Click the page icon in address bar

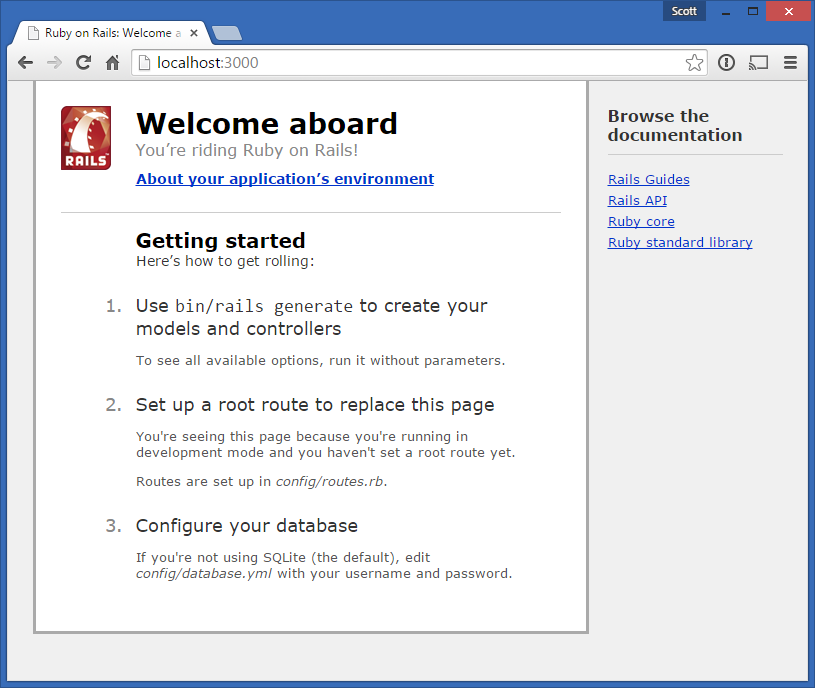click(144, 63)
